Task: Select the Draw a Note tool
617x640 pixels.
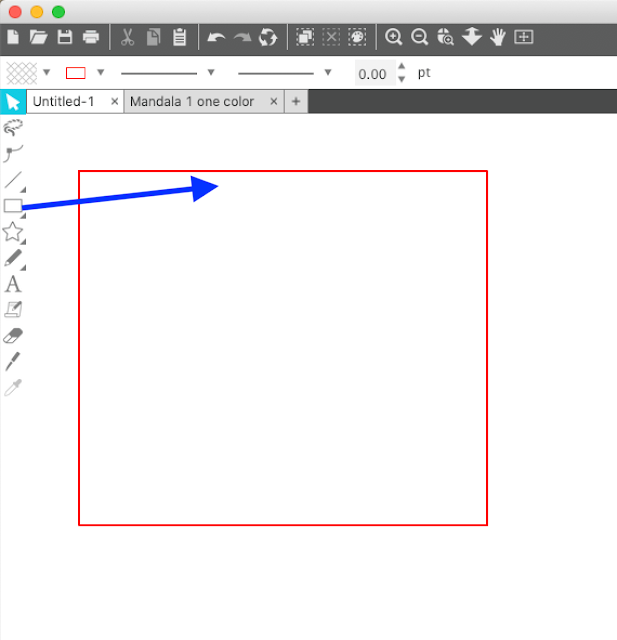Action: coord(13,310)
